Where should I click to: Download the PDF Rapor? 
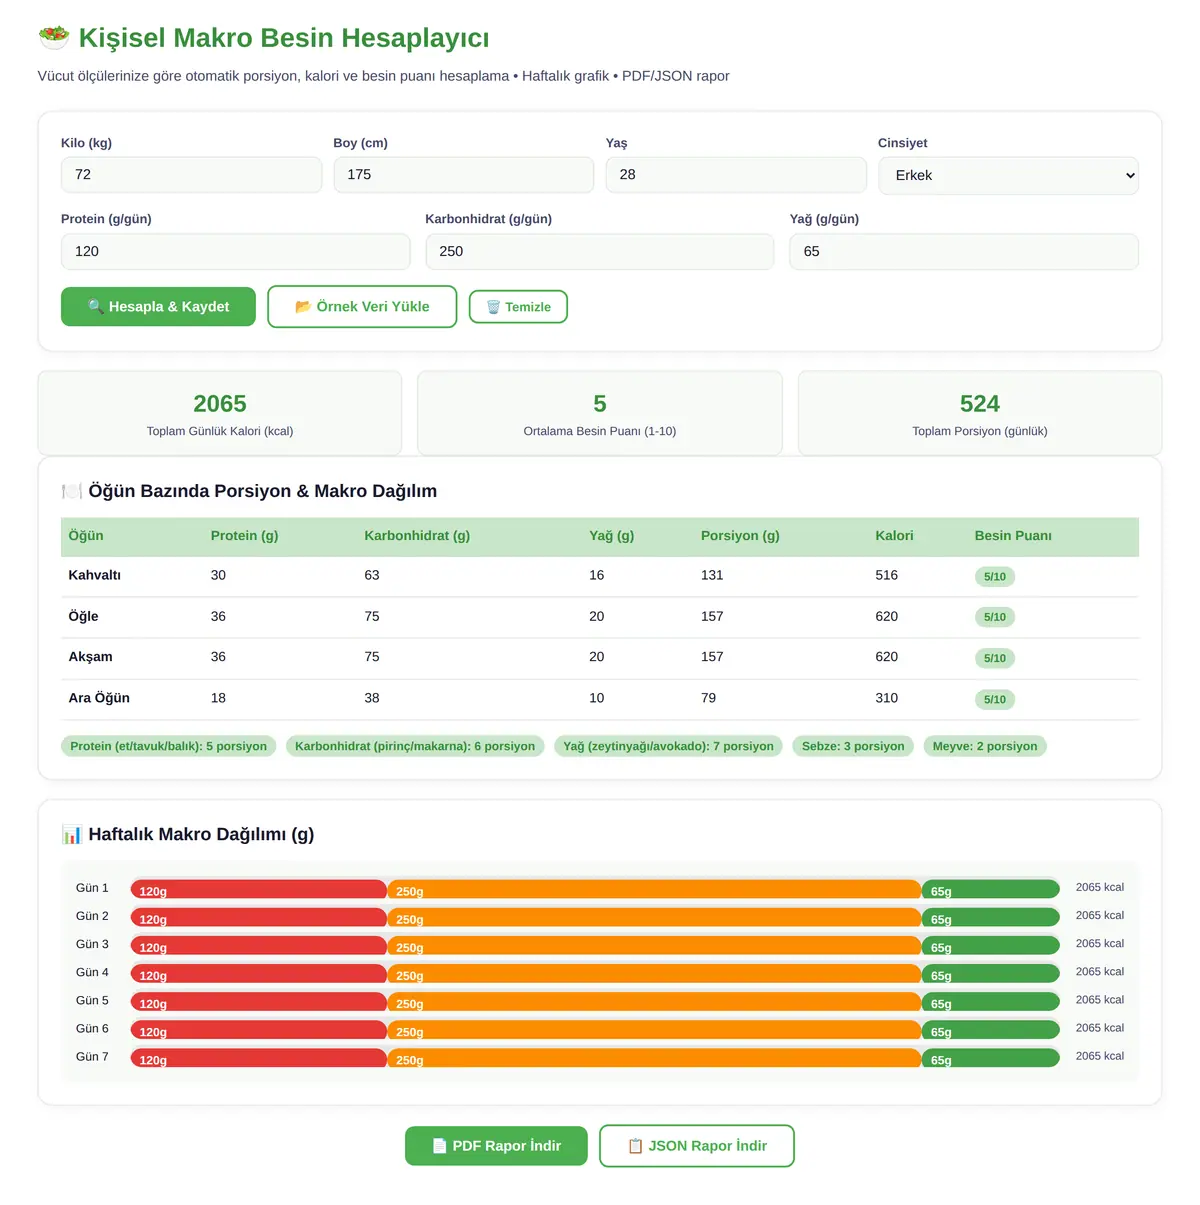click(x=496, y=1146)
